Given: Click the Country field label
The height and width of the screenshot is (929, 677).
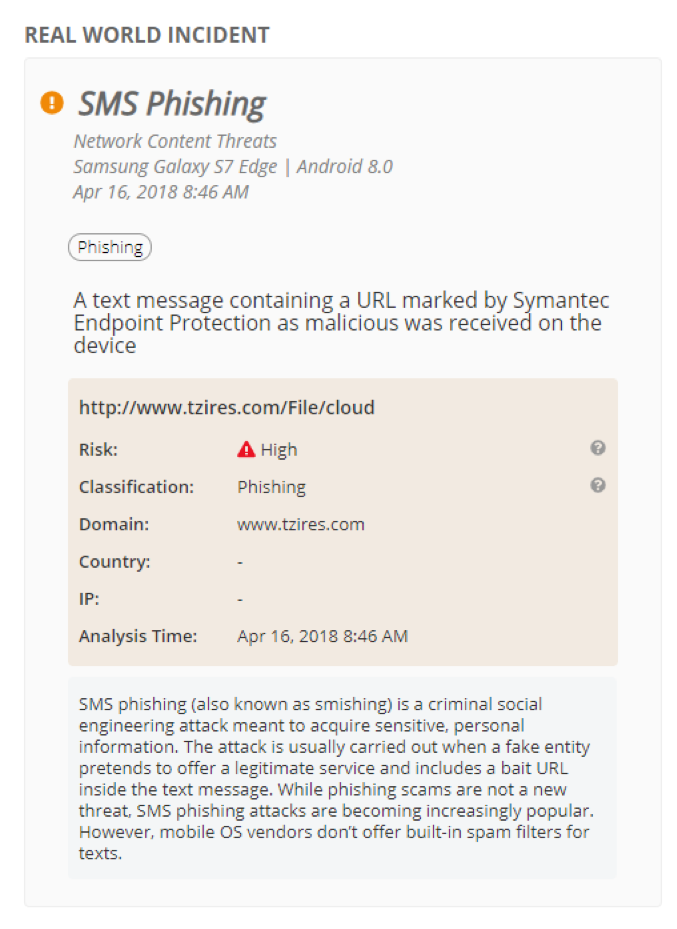Looking at the screenshot, I should (x=115, y=562).
